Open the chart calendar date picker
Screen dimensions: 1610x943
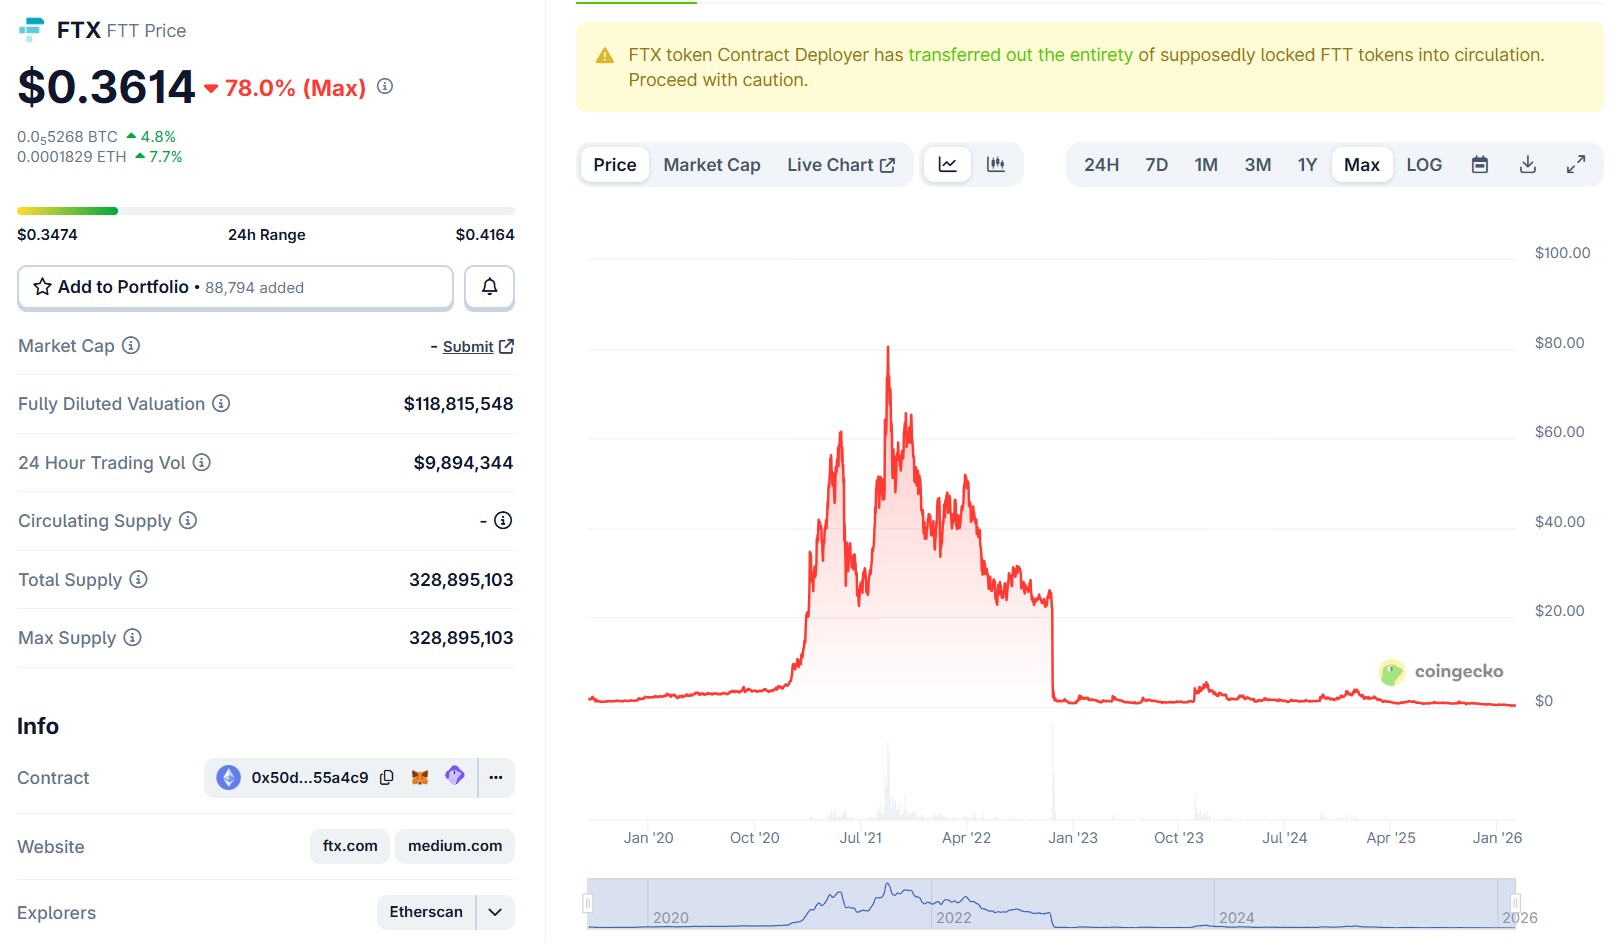[x=1480, y=165]
